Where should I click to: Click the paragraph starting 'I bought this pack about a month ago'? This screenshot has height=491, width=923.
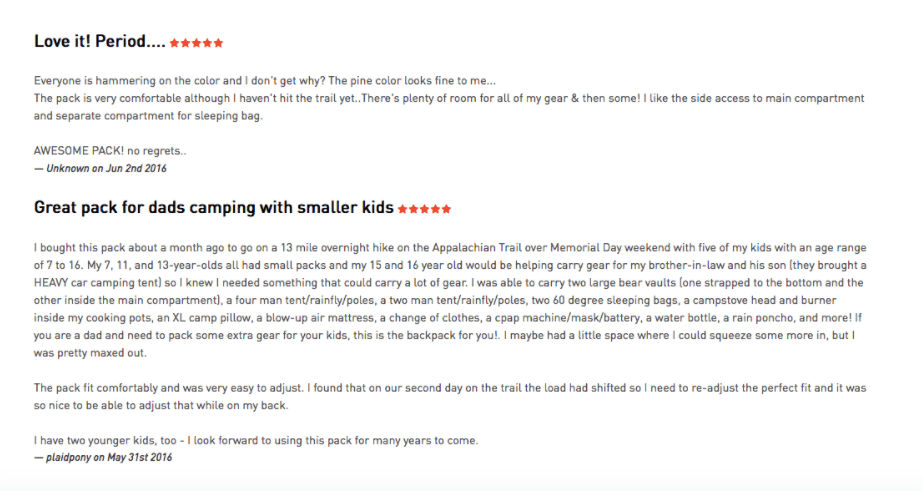tap(450, 300)
